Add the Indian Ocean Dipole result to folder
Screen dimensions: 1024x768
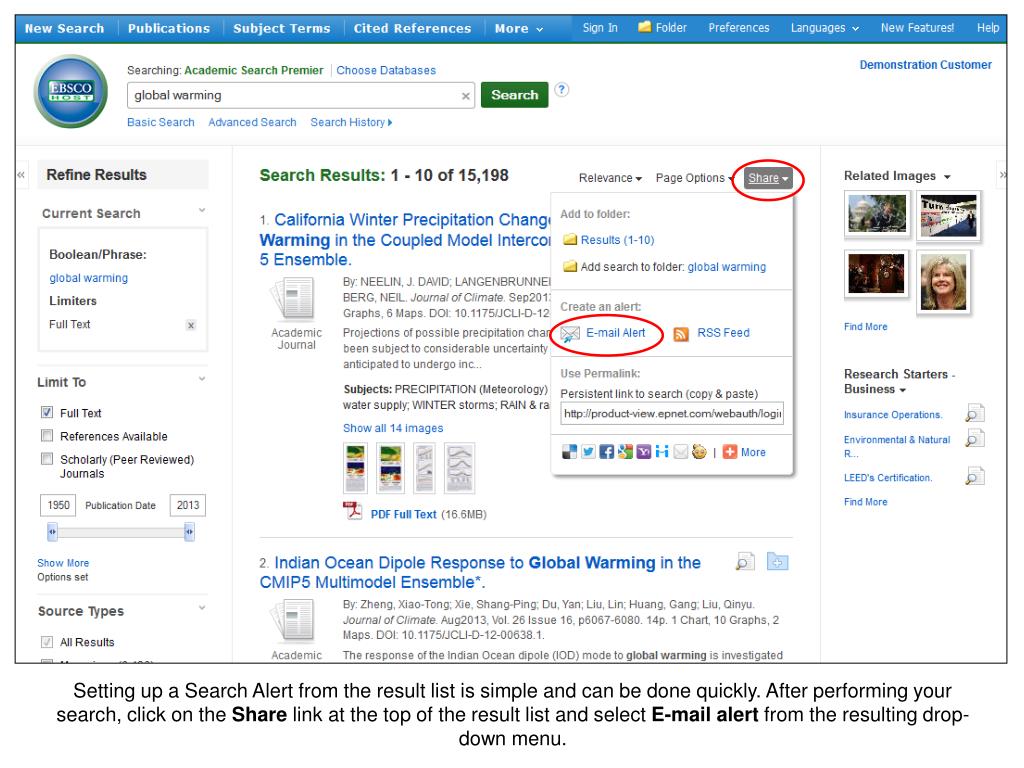(778, 562)
